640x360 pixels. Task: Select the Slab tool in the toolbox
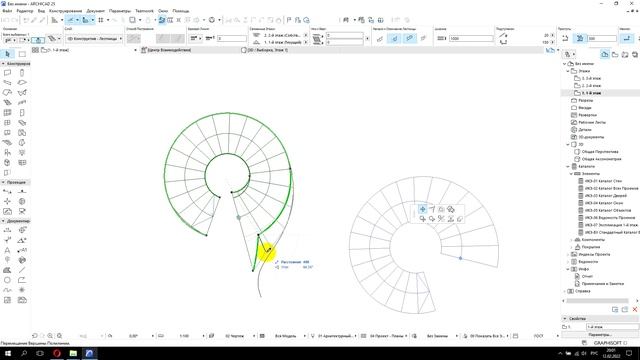click(x=22, y=83)
